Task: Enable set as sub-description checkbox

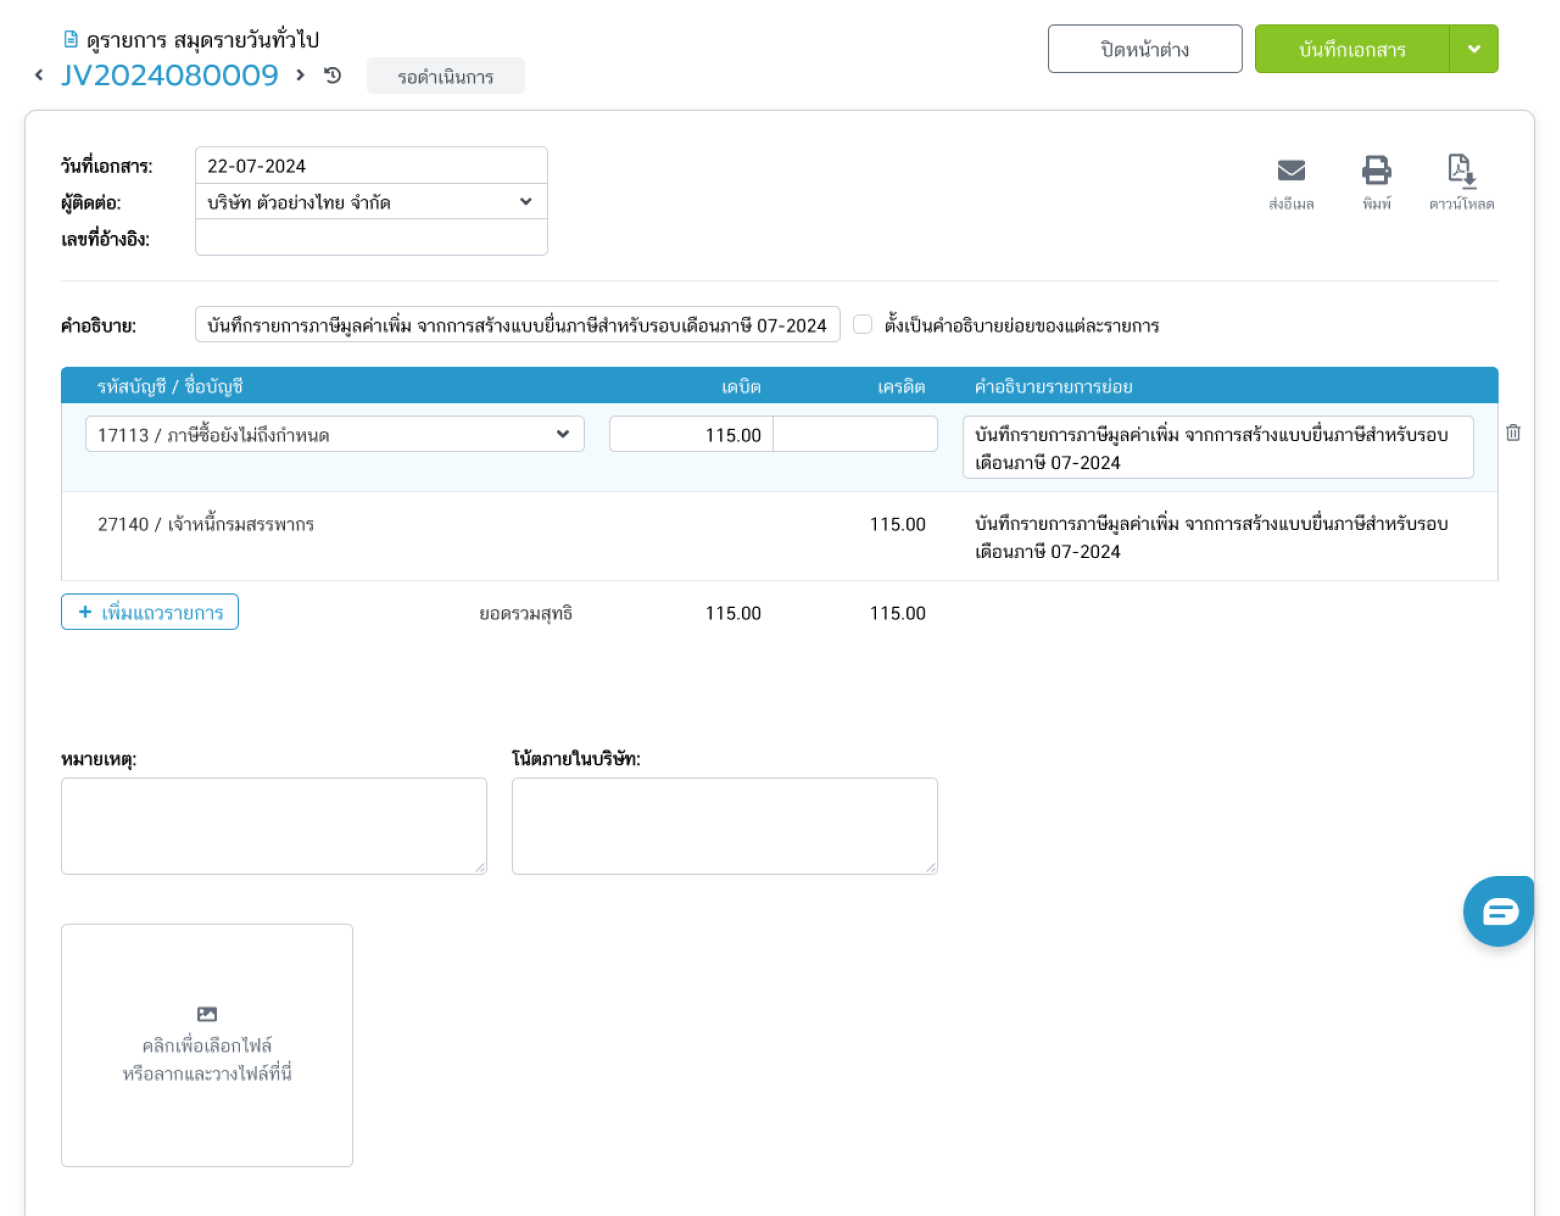Action: [863, 325]
